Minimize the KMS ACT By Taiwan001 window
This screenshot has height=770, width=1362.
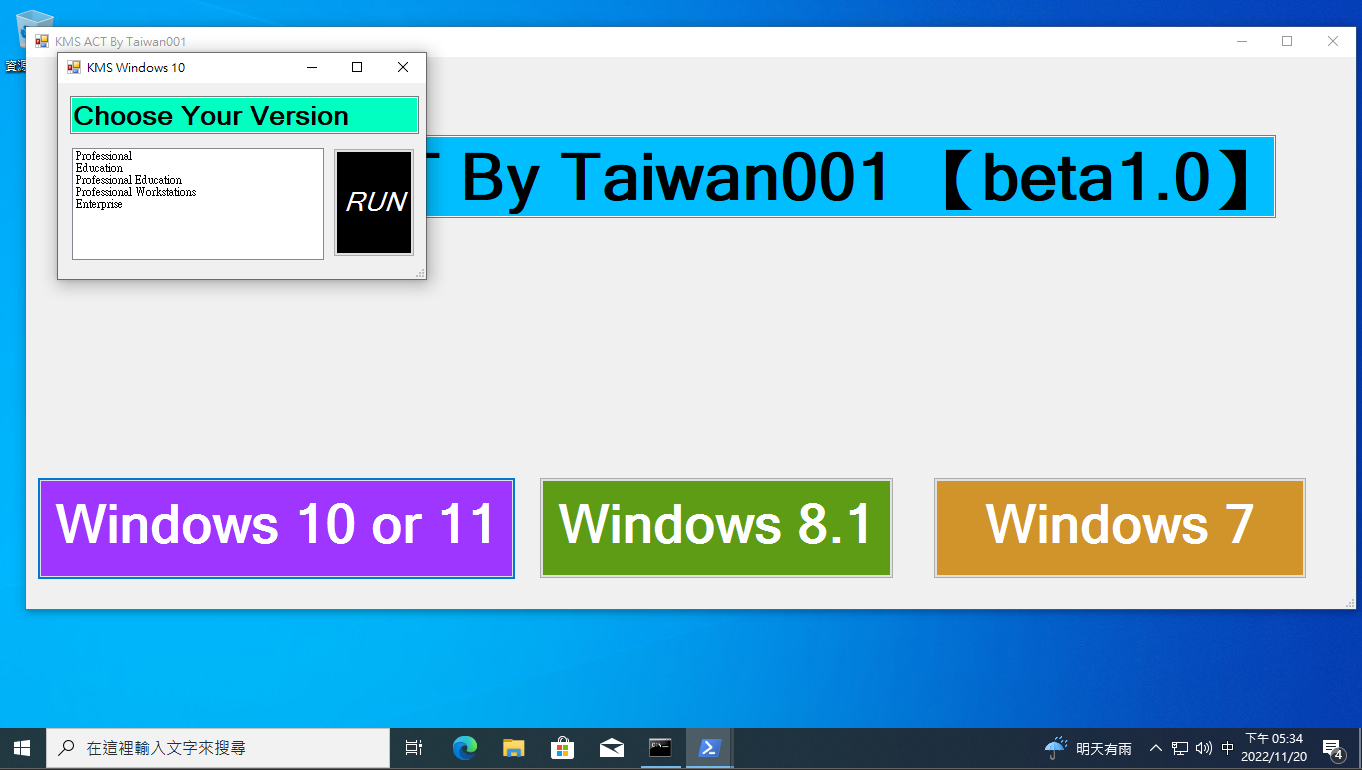(1242, 41)
